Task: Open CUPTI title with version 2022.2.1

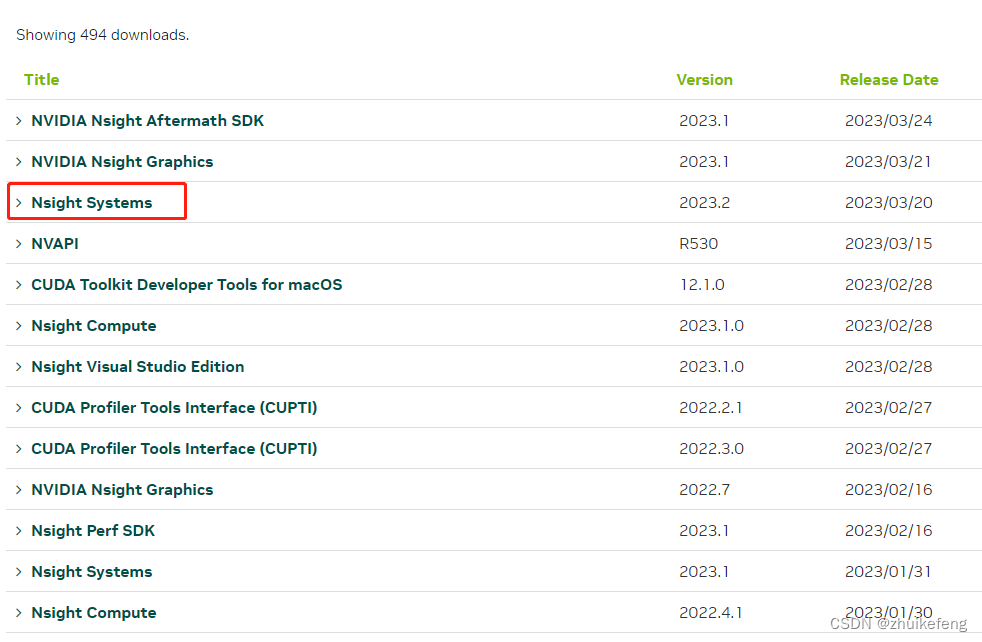Action: coord(174,408)
